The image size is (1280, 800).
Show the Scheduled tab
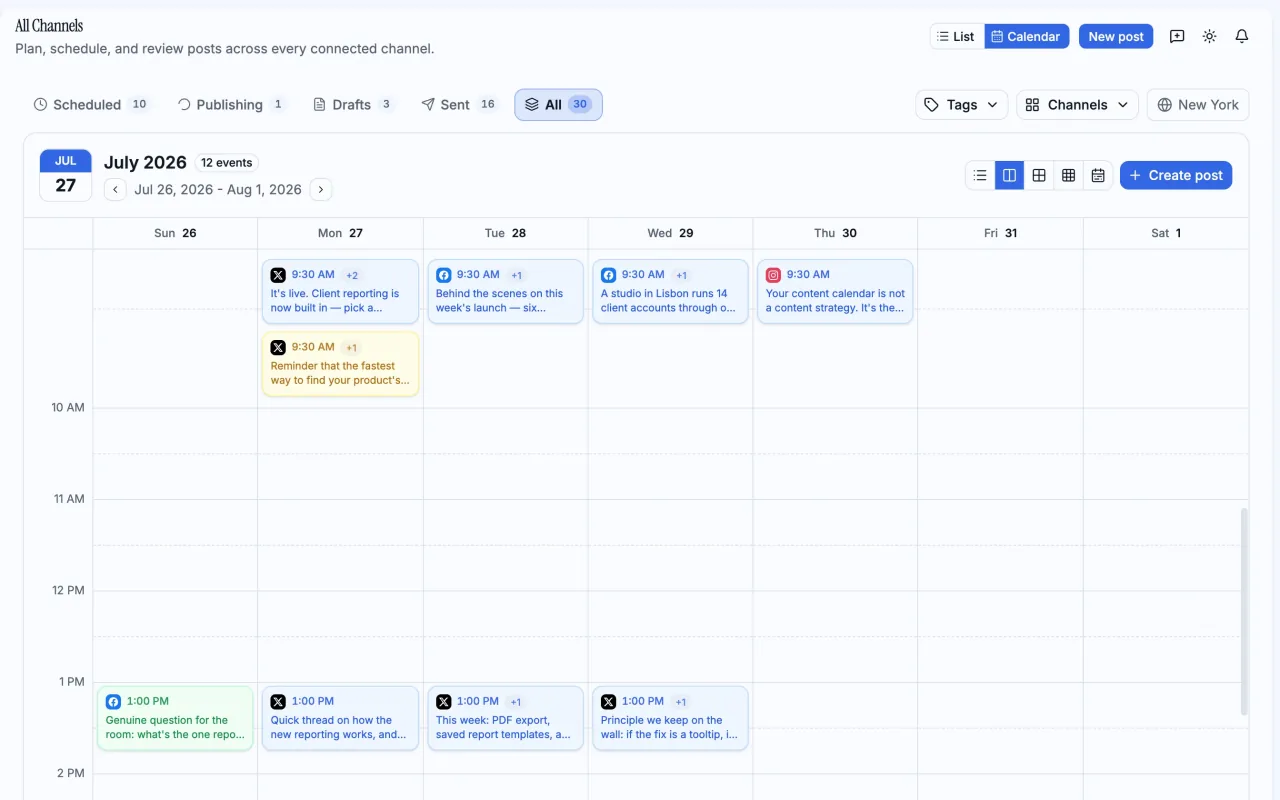tap(91, 105)
